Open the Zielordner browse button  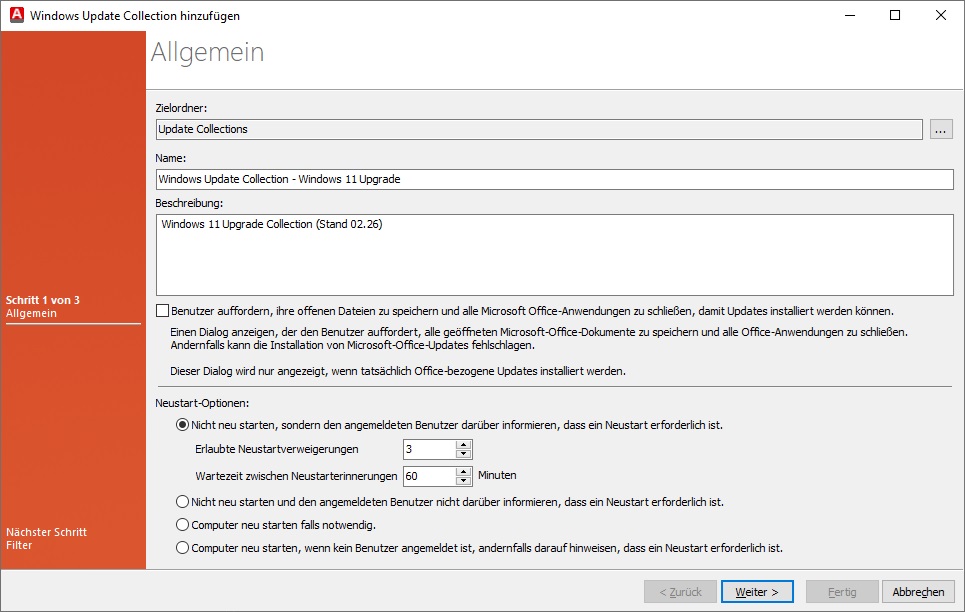[x=940, y=129]
